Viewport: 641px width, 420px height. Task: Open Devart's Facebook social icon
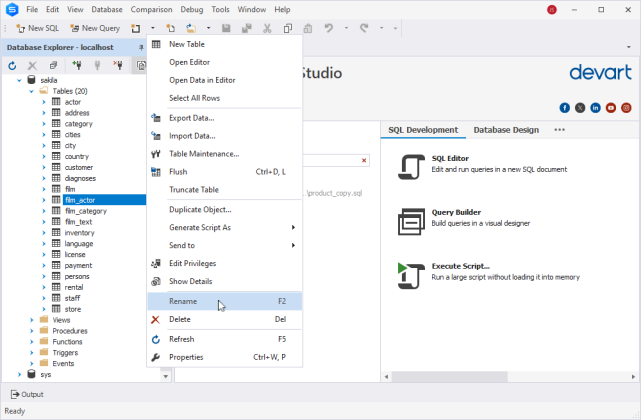point(565,107)
